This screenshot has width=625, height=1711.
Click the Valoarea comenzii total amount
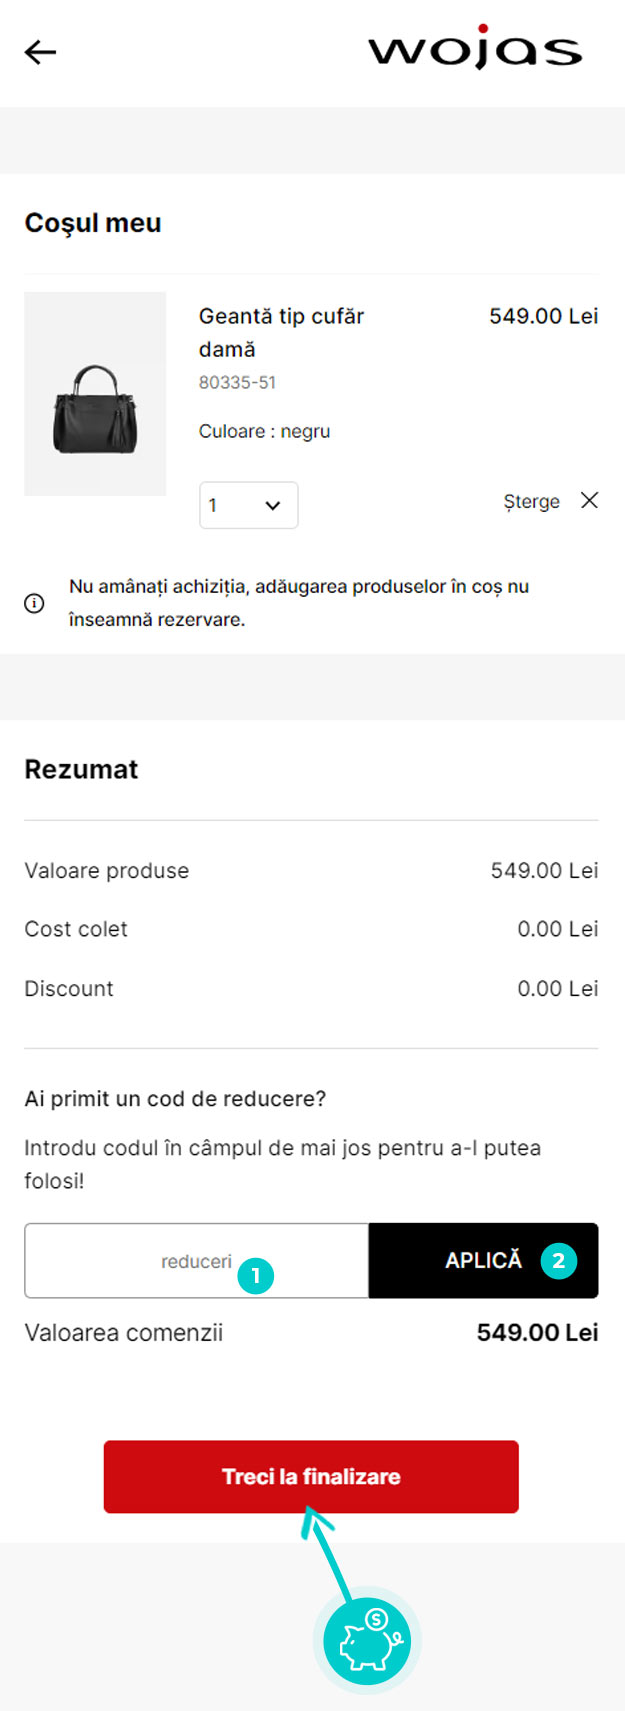(x=537, y=1333)
